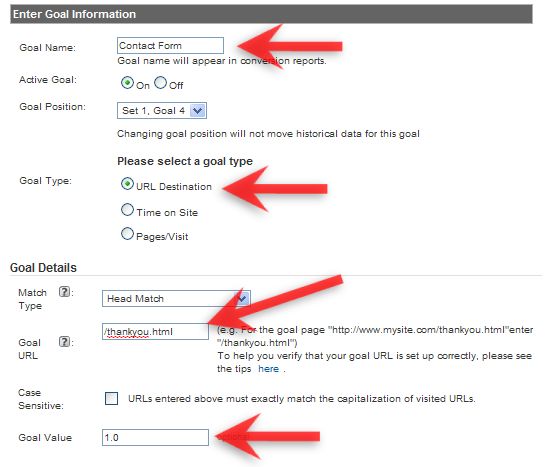The height and width of the screenshot is (467, 545).
Task: Choose the Pages/Visit goal type
Action: point(127,234)
